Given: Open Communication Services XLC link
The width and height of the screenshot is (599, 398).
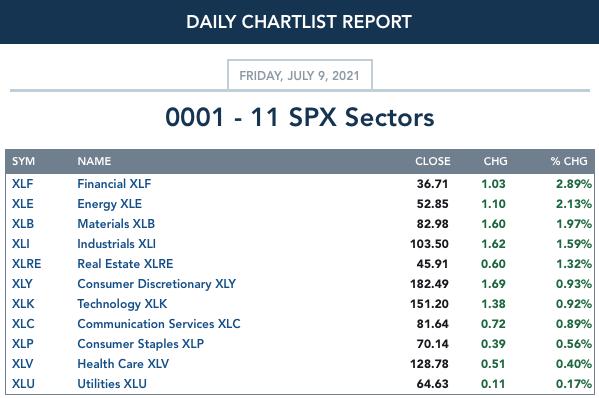Looking at the screenshot, I should (x=159, y=324).
